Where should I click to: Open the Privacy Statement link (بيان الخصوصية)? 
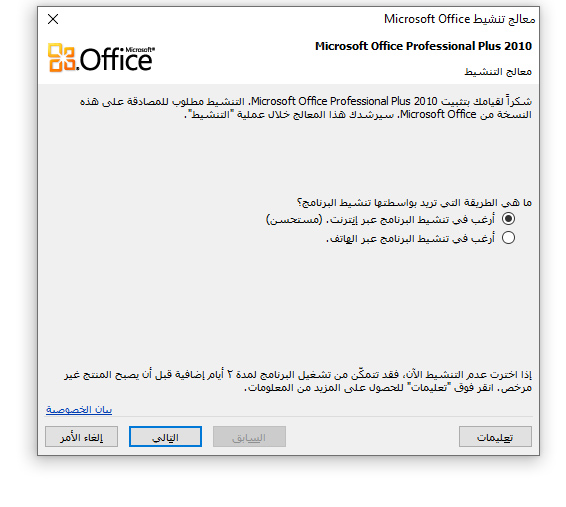pos(79,410)
